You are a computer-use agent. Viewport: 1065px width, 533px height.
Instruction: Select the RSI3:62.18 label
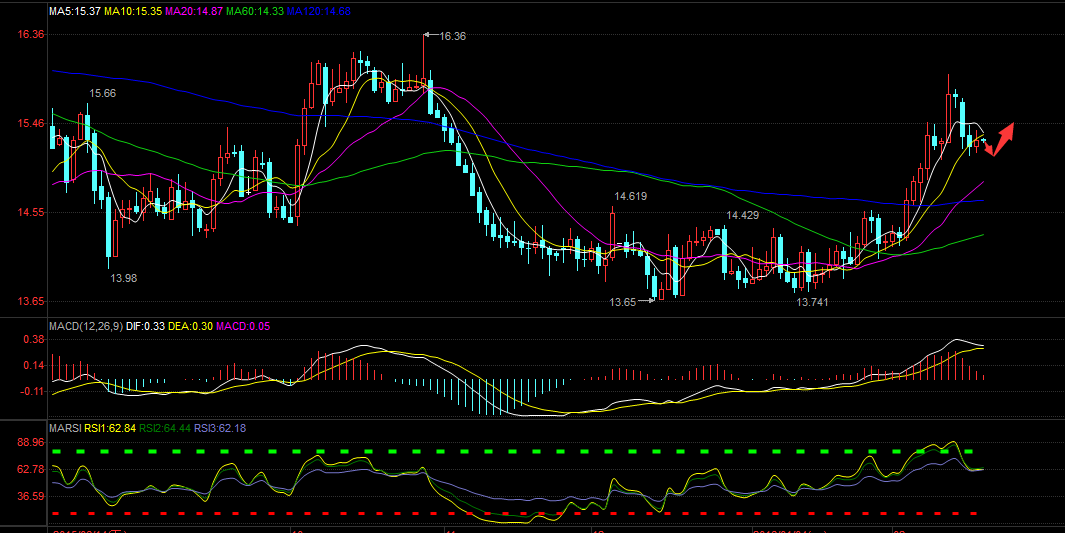(220, 429)
